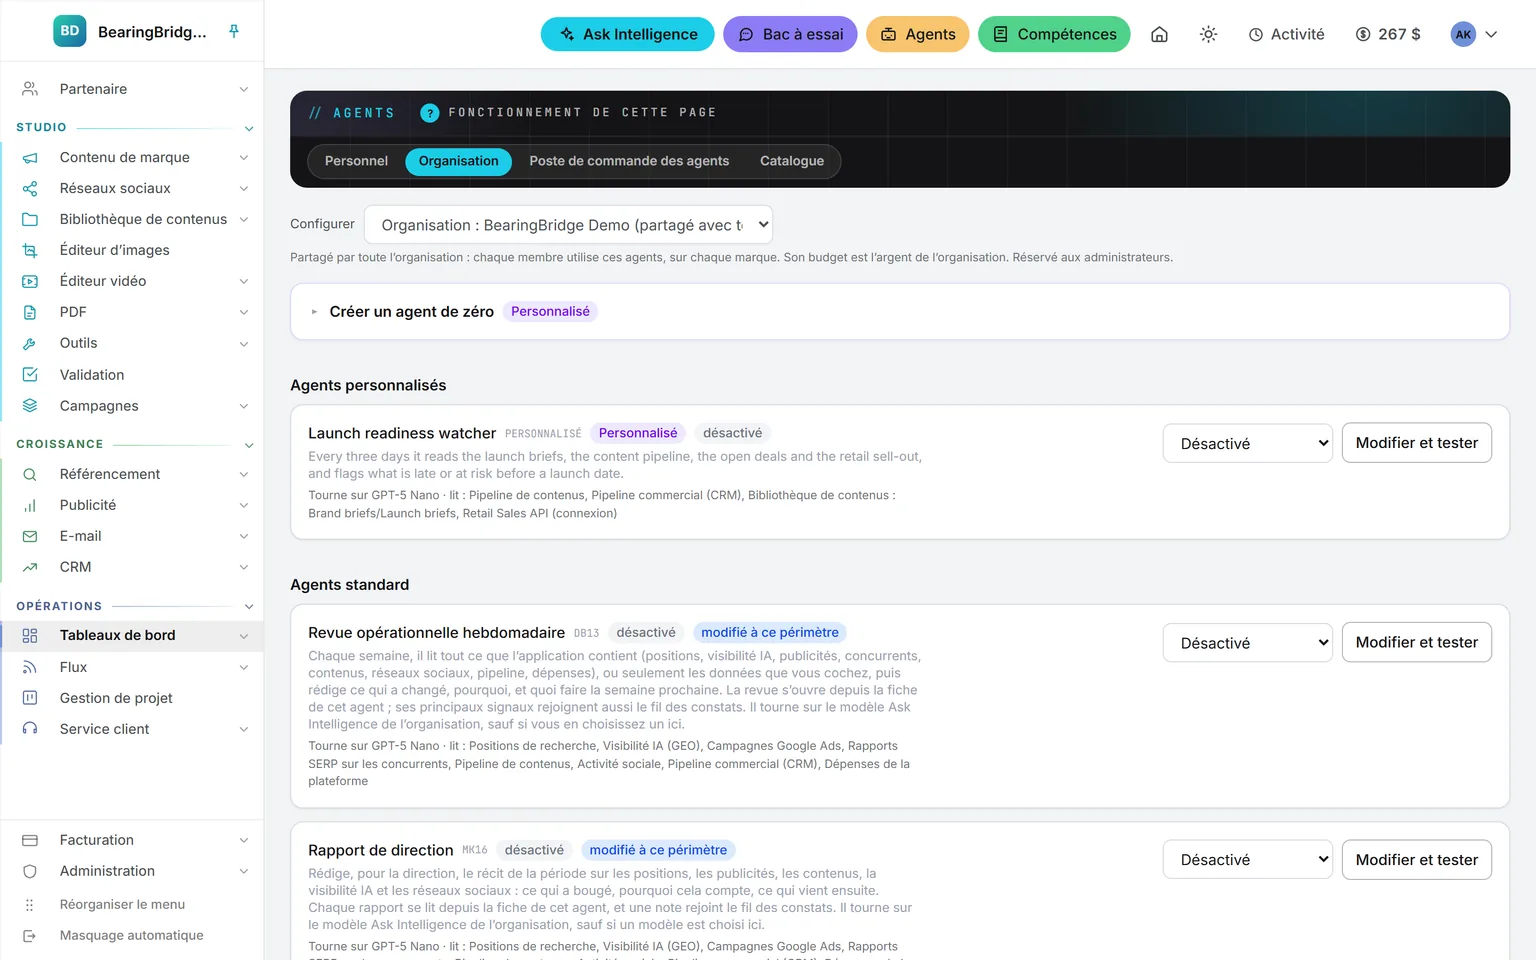Click Modifier et tester for Revue opérationnelle hebdomadaire
The image size is (1536, 960).
click(x=1416, y=642)
